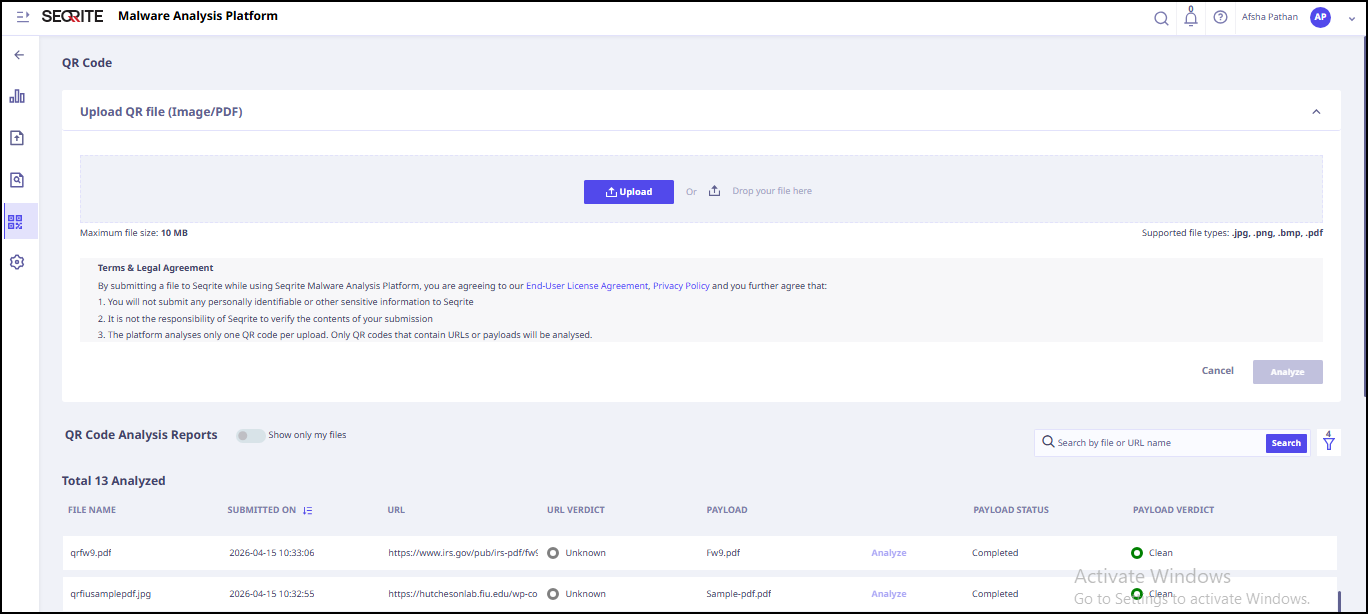Open the Privacy Policy link

681,286
